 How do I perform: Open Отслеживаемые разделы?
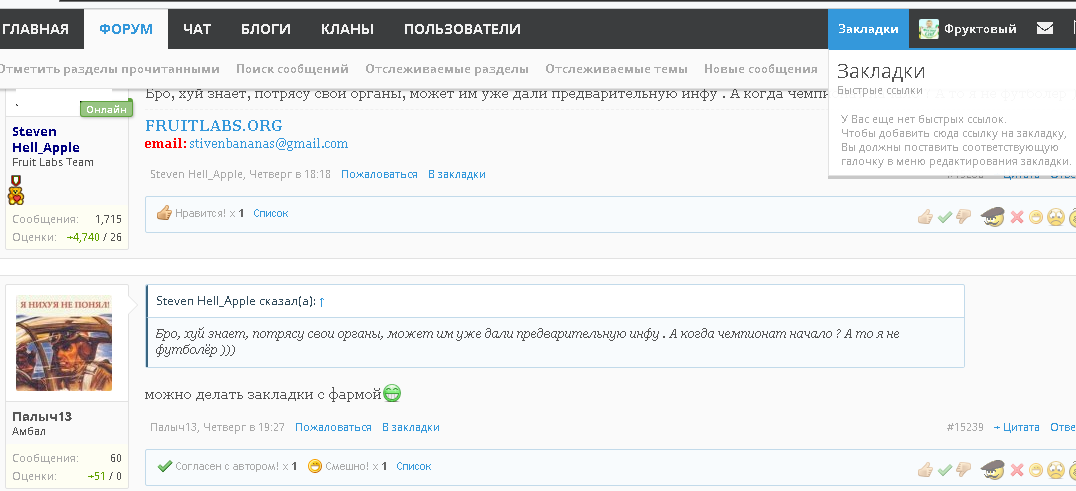(447, 69)
